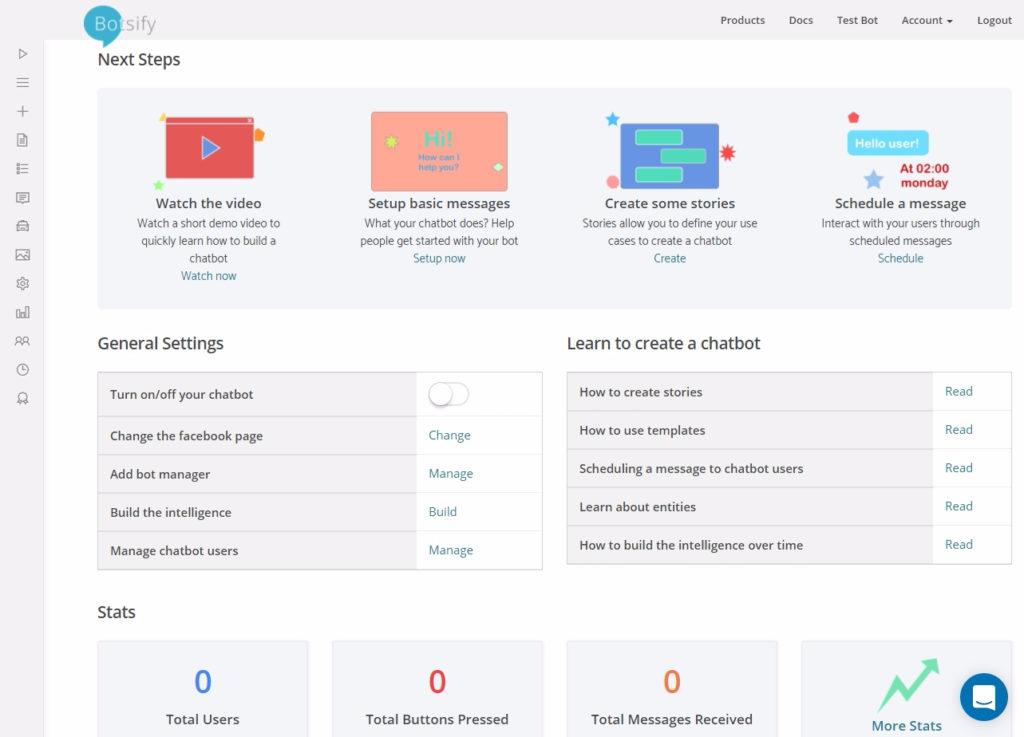Expand the Account dropdown menu
This screenshot has height=737, width=1024.
(926, 20)
